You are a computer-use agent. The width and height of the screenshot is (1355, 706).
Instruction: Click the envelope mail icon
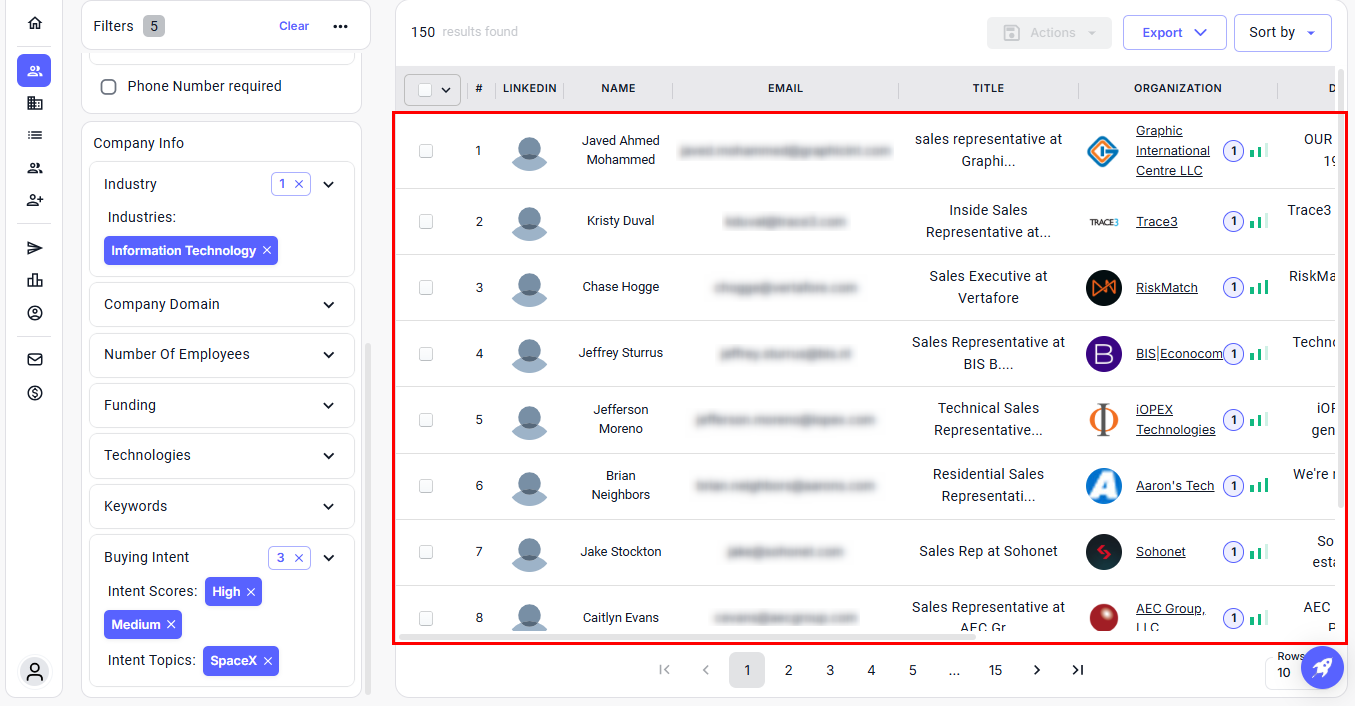pyautogui.click(x=35, y=360)
